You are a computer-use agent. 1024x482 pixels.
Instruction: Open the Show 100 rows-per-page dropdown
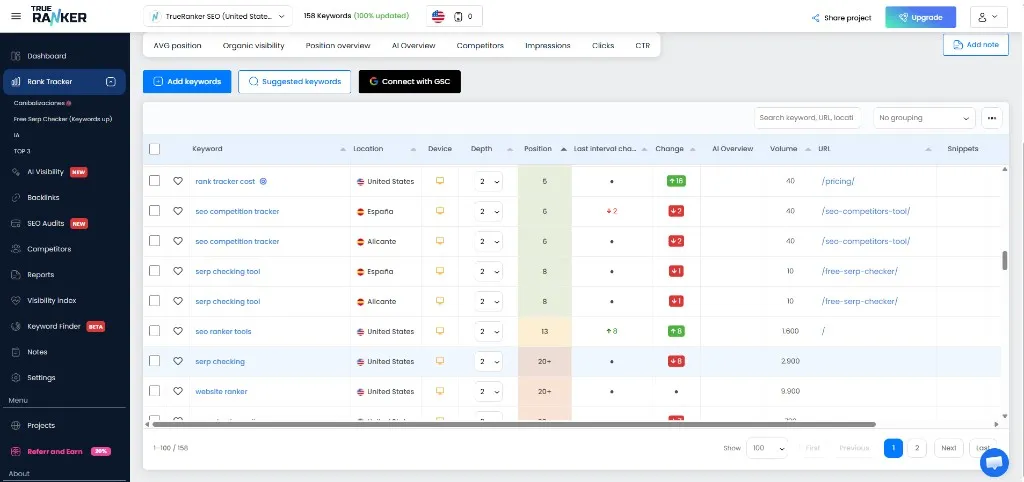pyautogui.click(x=767, y=448)
